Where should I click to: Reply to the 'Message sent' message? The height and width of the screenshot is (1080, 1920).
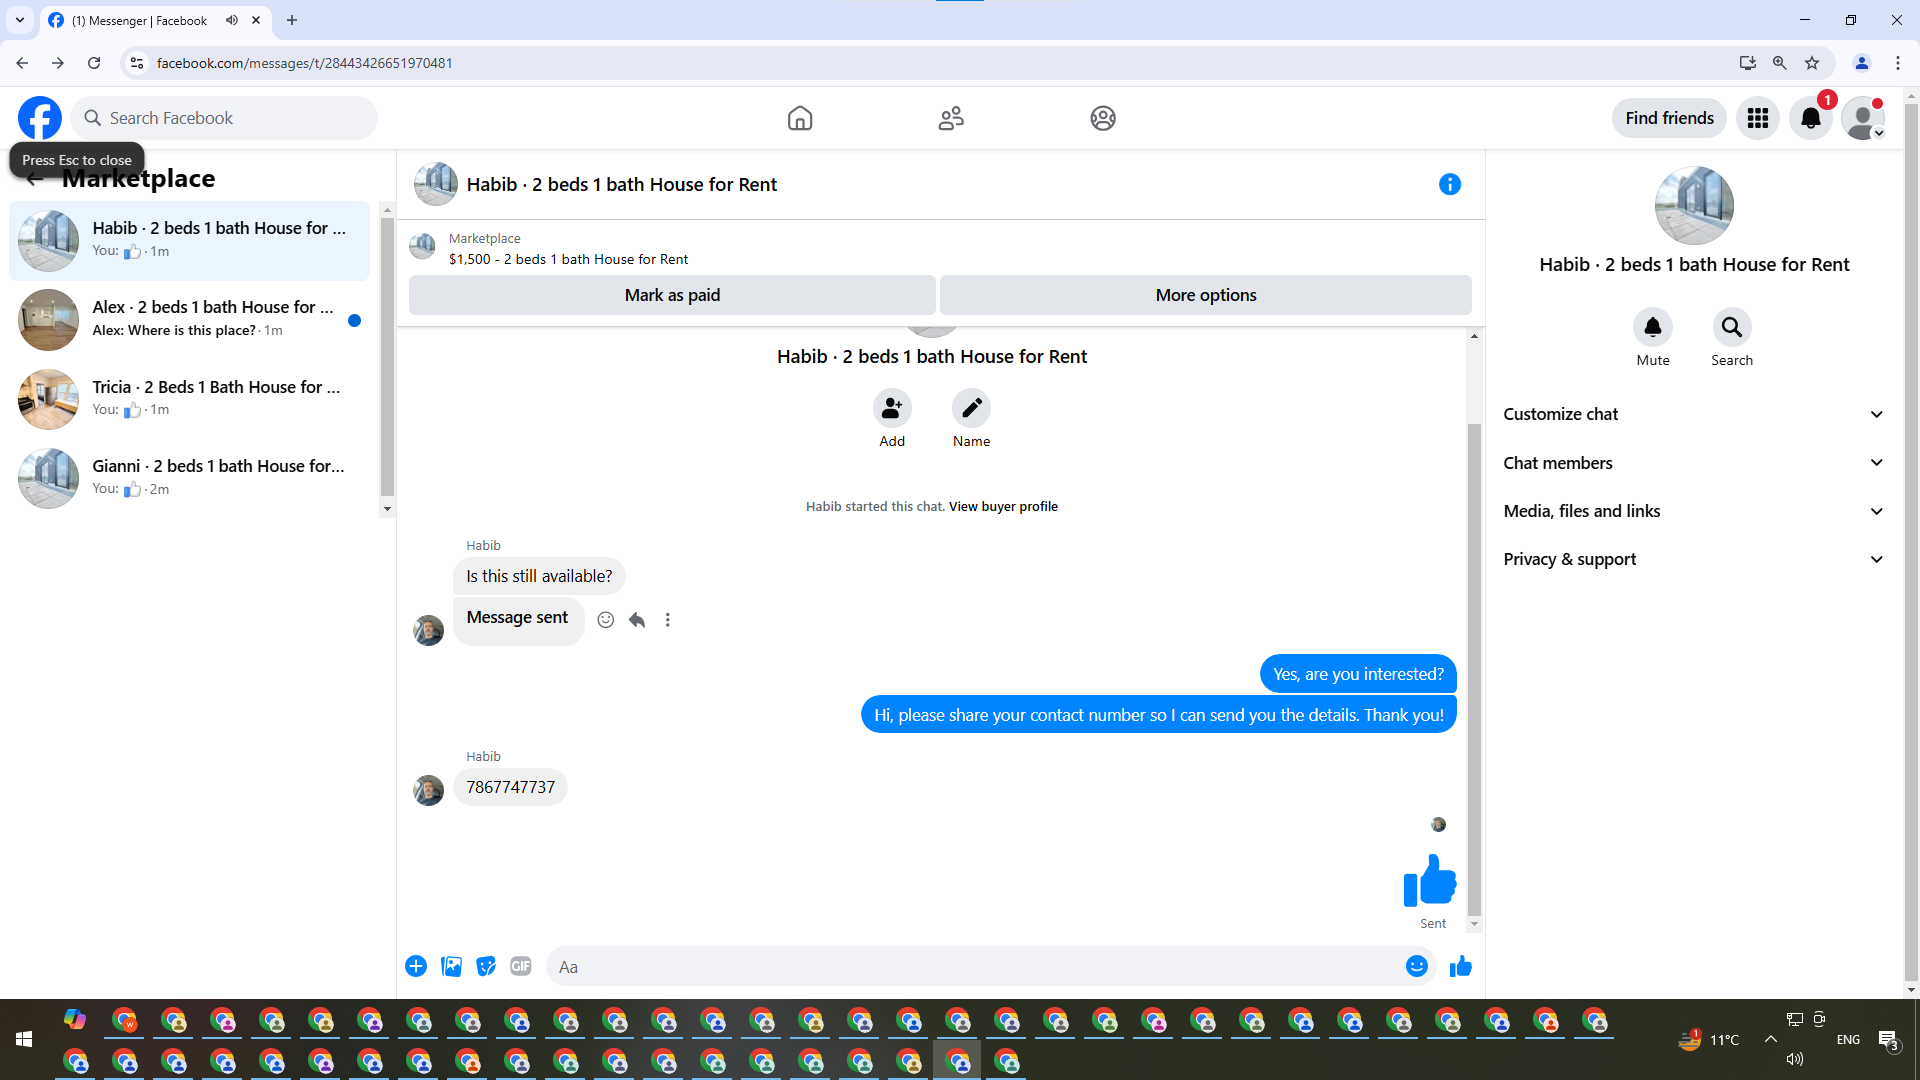click(x=637, y=620)
